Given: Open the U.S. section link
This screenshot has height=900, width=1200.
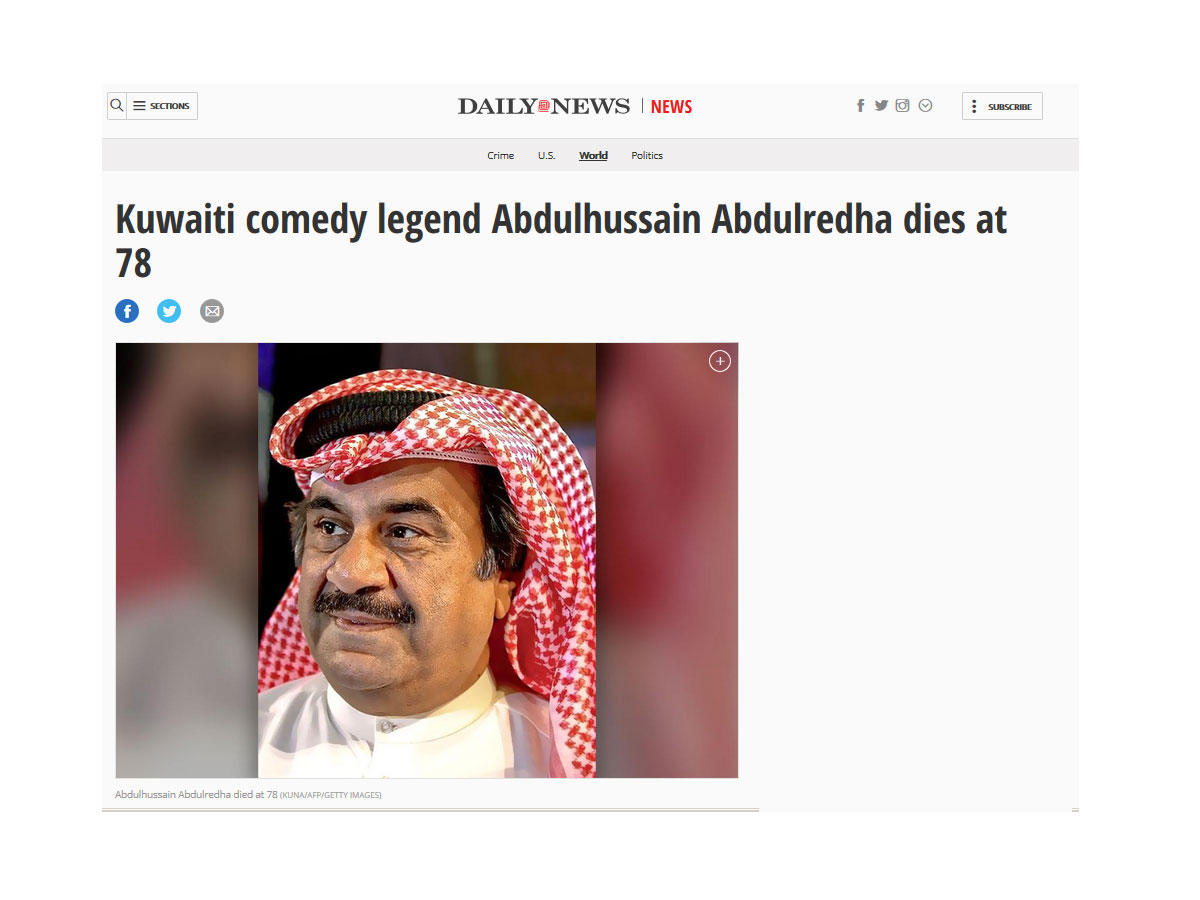Looking at the screenshot, I should click(546, 156).
